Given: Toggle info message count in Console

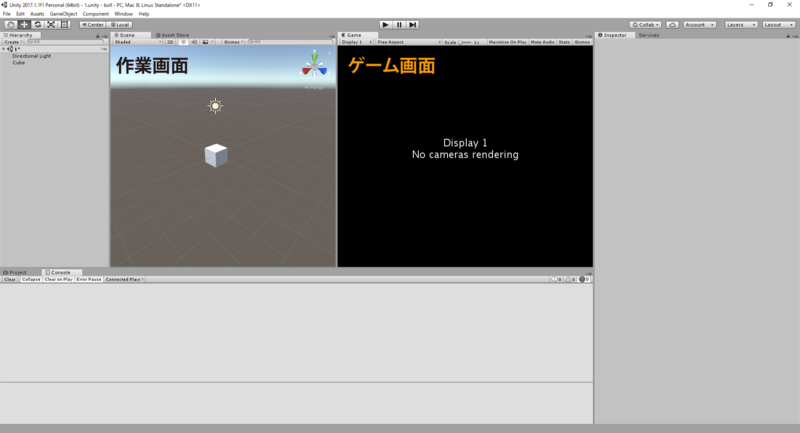Looking at the screenshot, I should pos(556,279).
